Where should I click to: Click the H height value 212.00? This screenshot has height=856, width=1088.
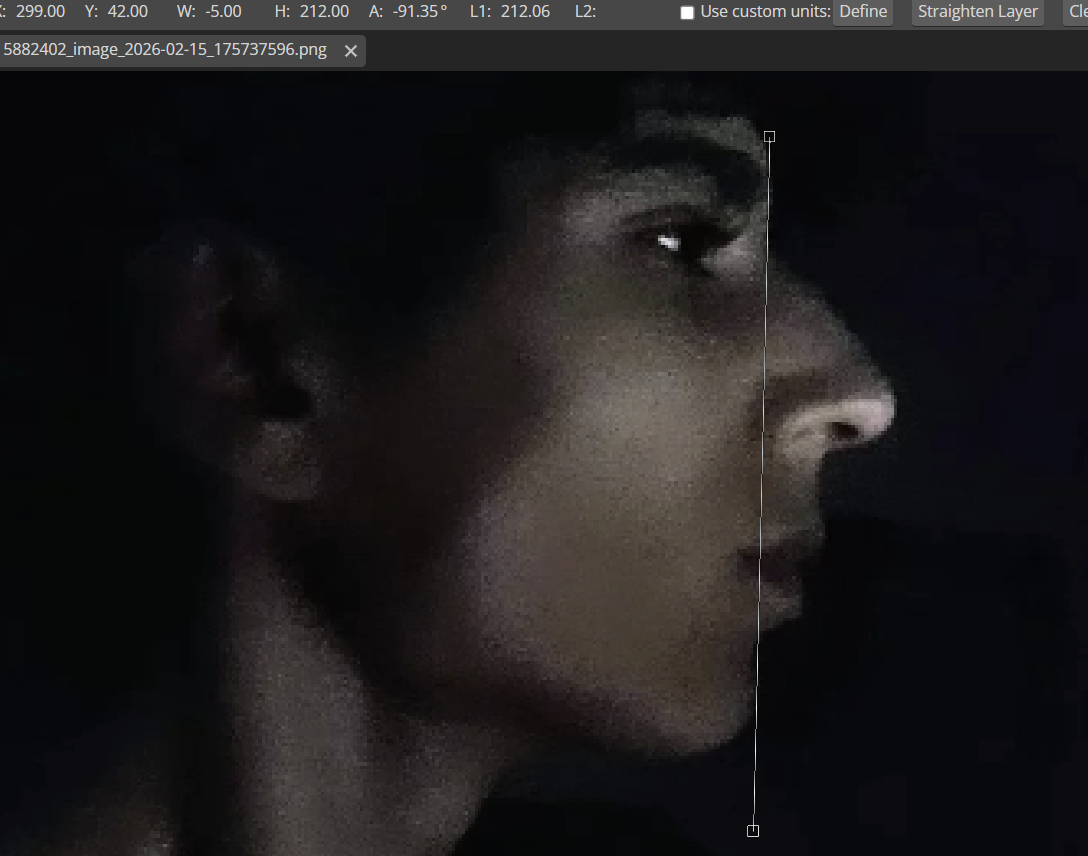[x=324, y=12]
